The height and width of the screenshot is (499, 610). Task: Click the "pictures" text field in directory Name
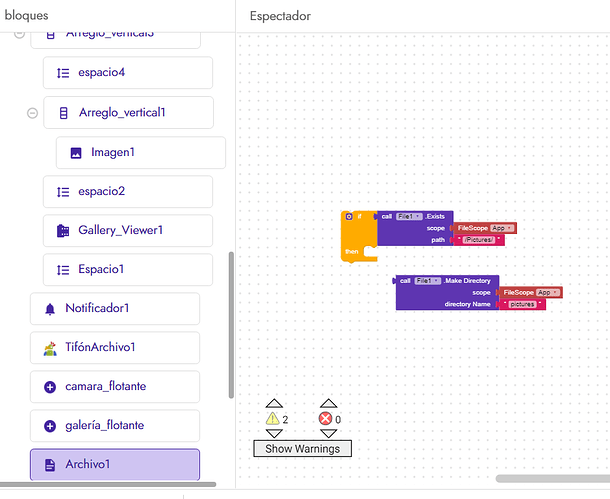[x=522, y=304]
